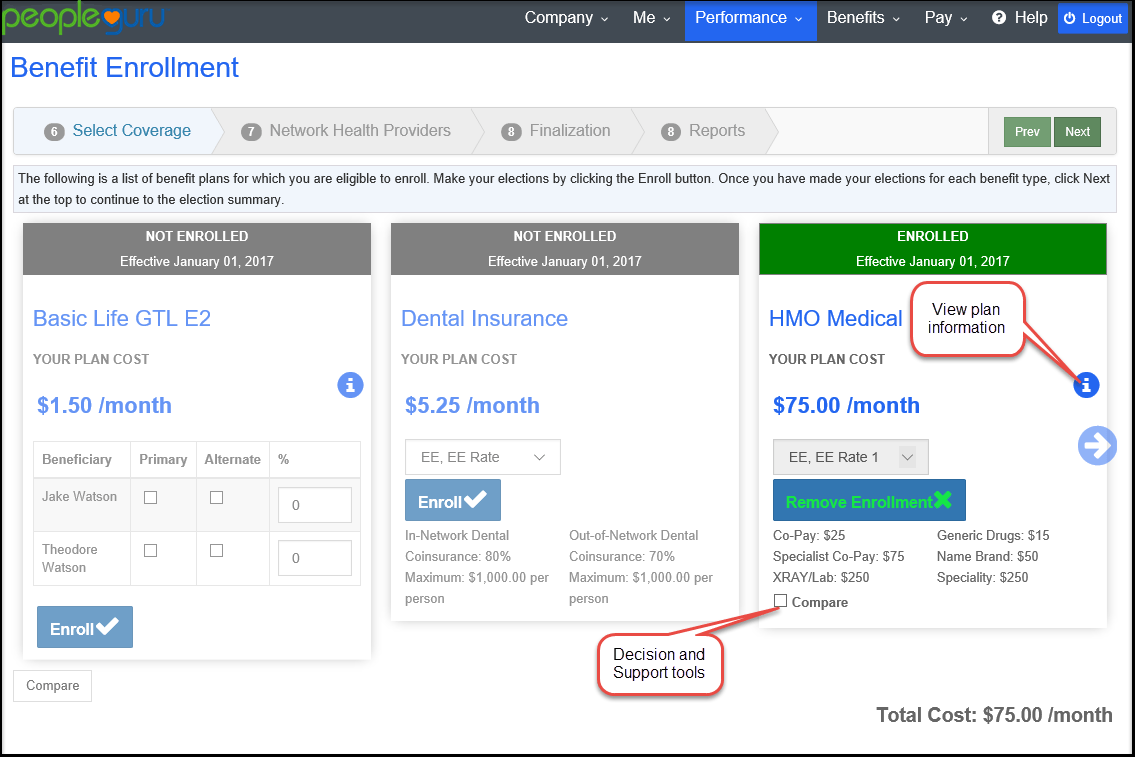The width and height of the screenshot is (1135, 757).
Task: Click Enroll under Dental Insurance
Action: tap(452, 500)
